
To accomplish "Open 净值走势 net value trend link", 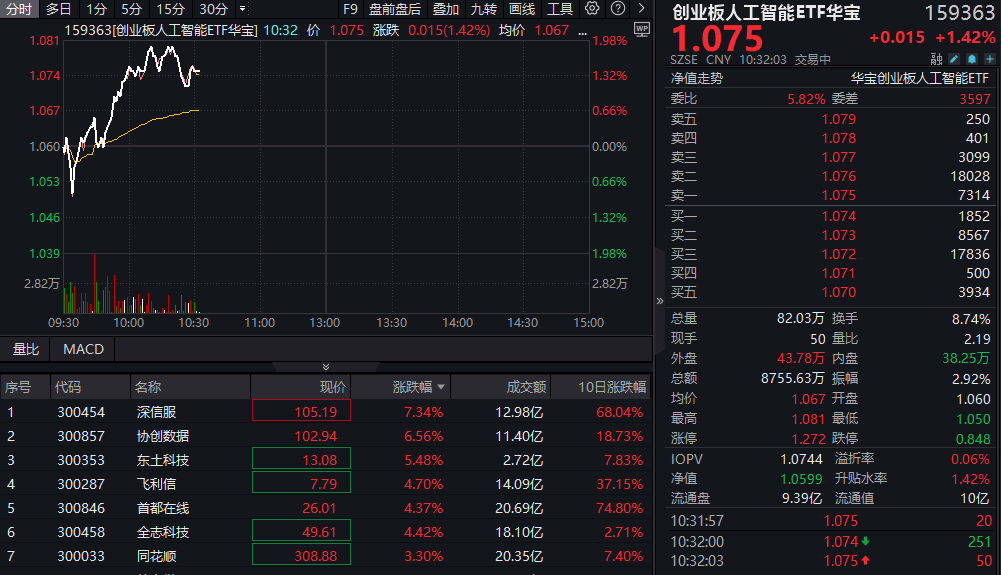I will 697,77.
